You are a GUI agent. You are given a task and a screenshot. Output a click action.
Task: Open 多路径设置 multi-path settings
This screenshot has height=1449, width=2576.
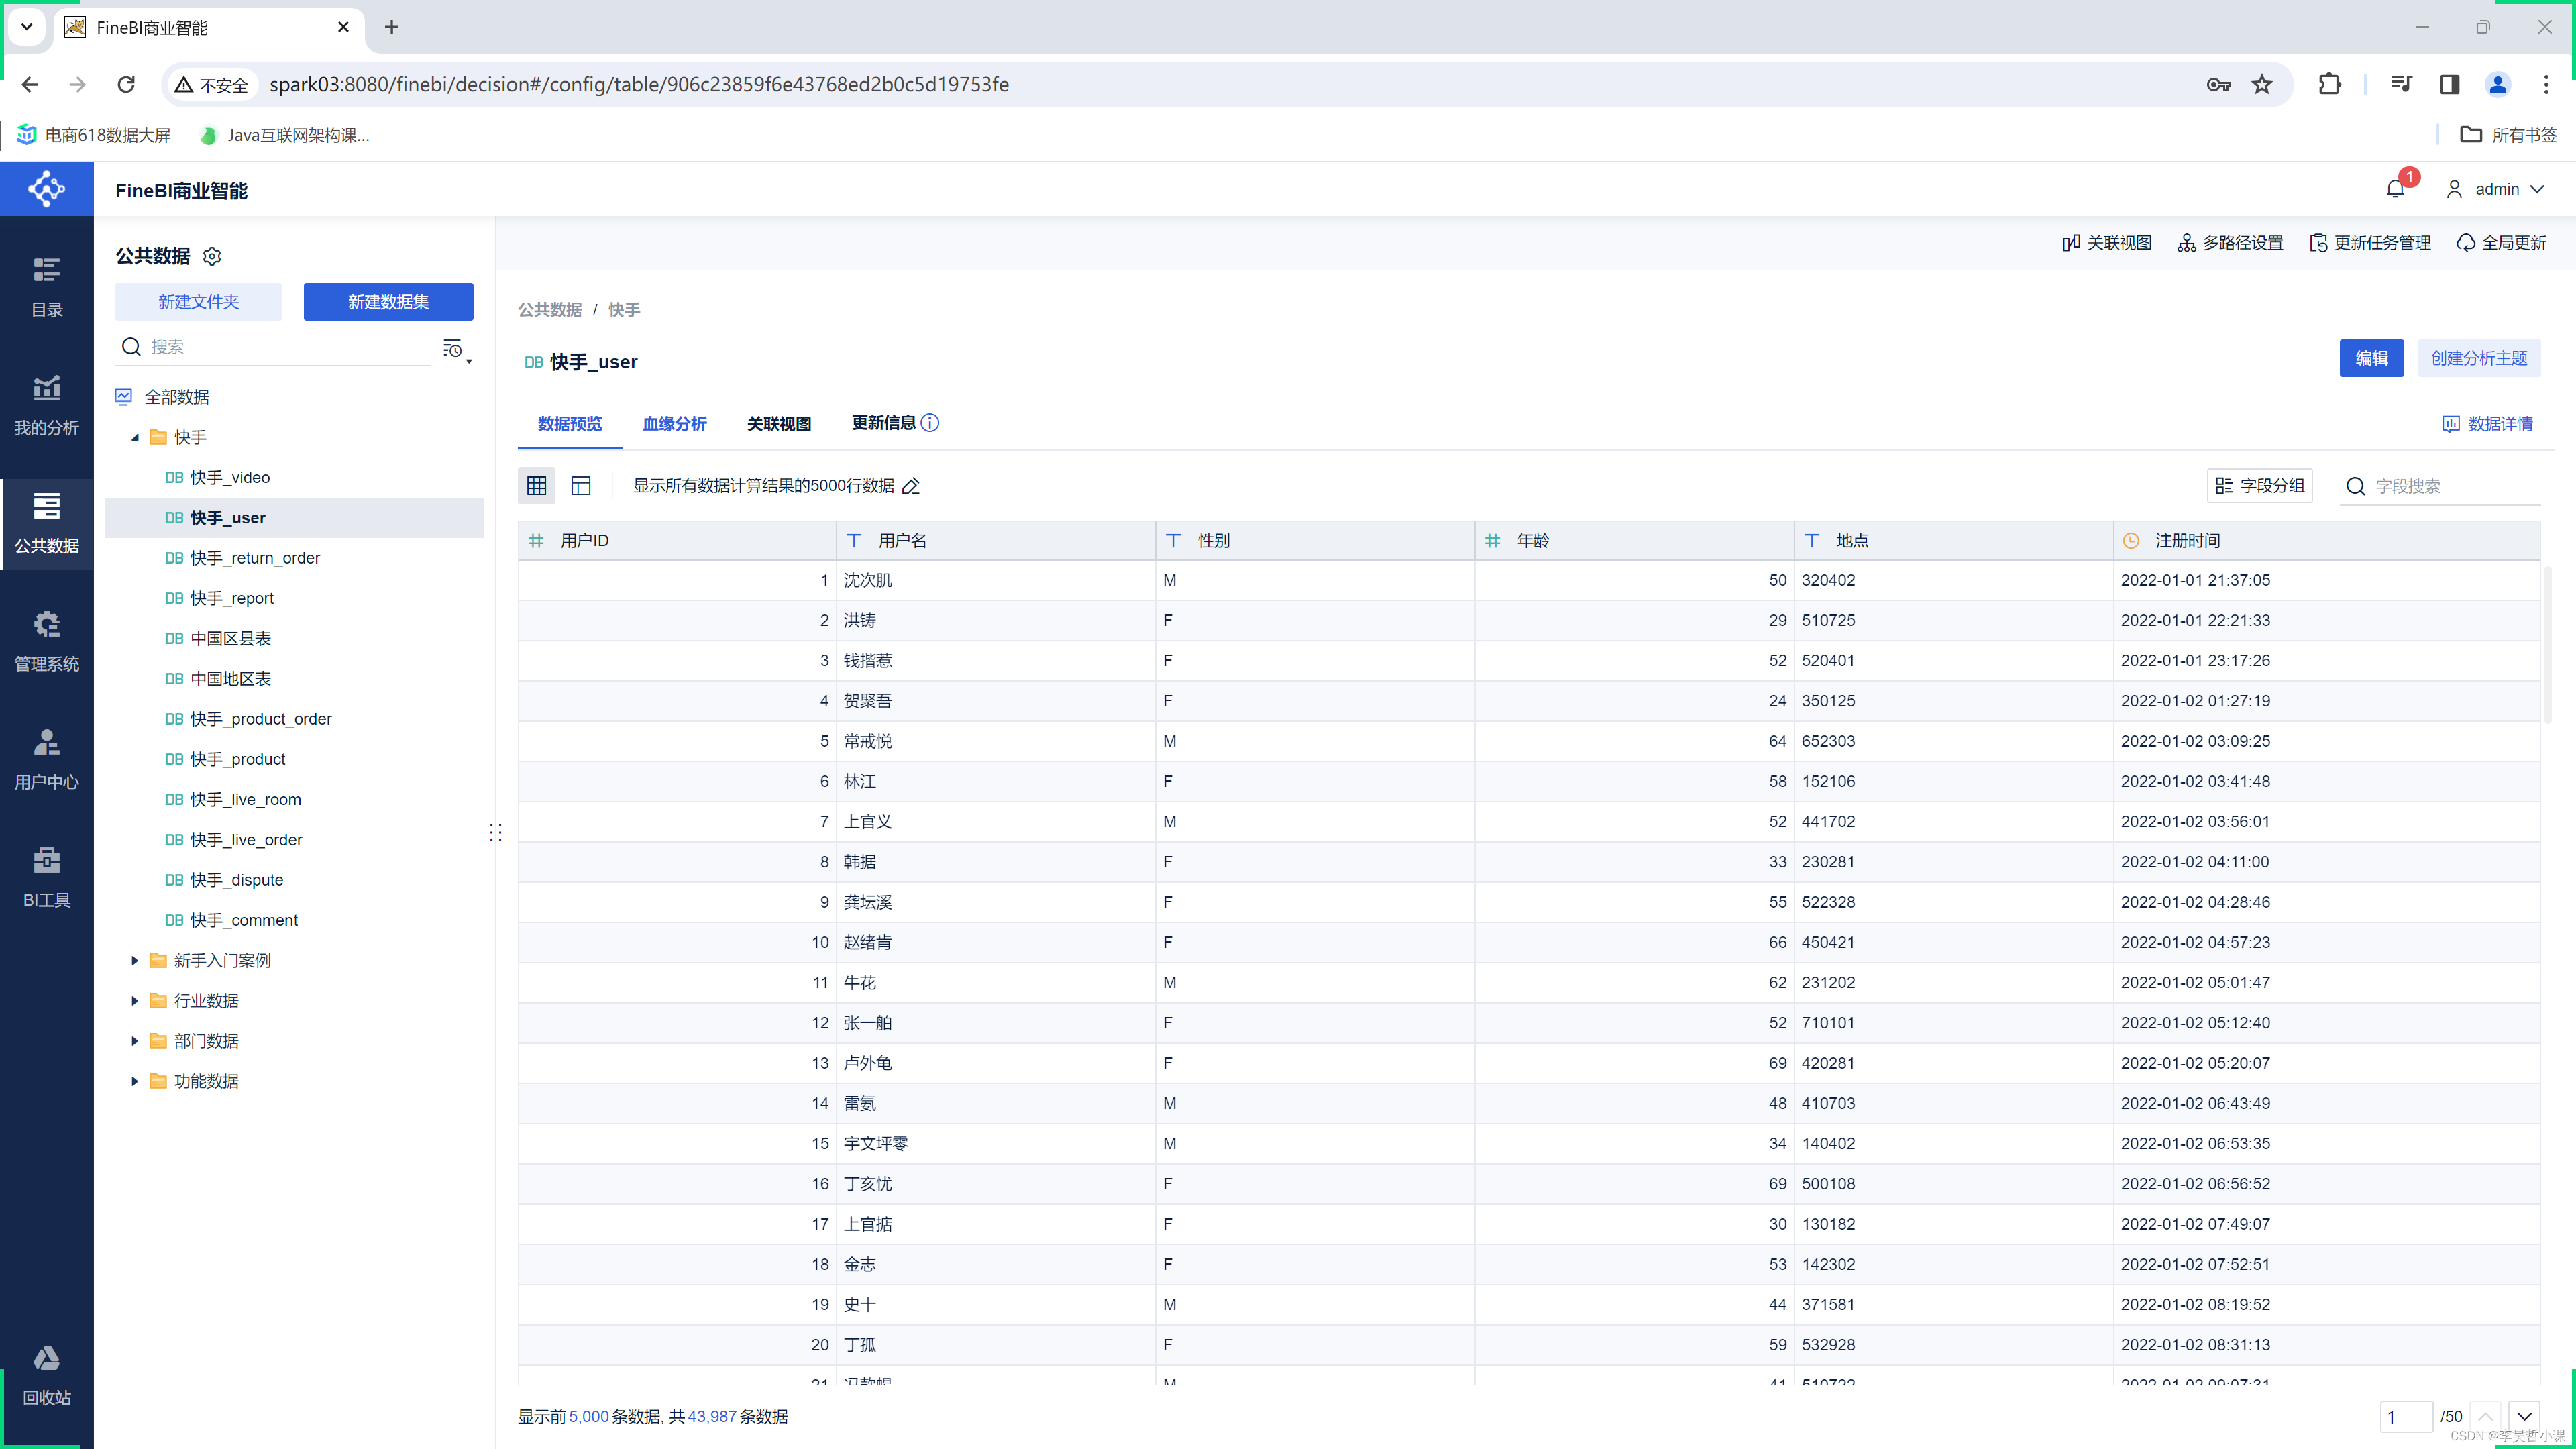2230,243
